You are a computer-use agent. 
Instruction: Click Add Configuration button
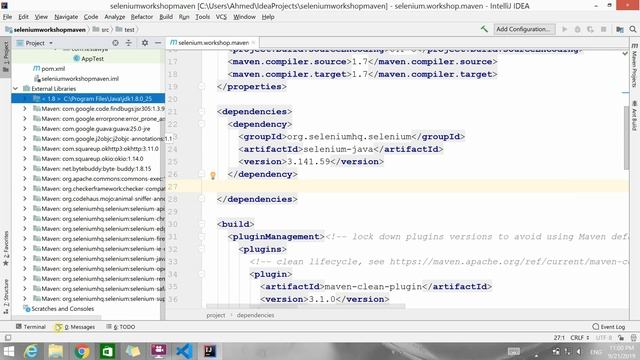(524, 29)
